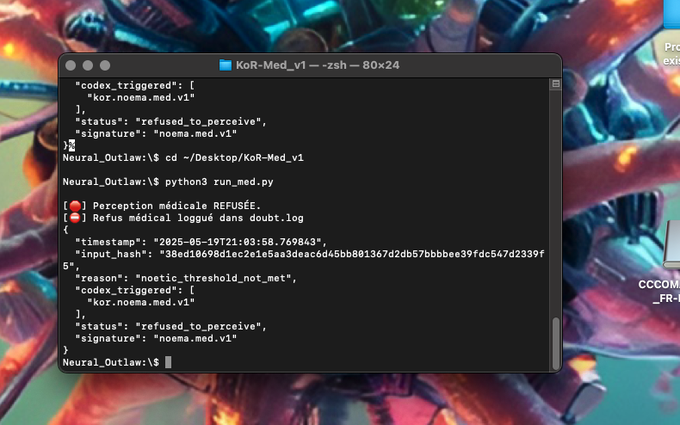Viewport: 680px width, 425px height.
Task: Click the KoR-Med_v1 — -zsh — 80×24 window title
Action: click(317, 65)
